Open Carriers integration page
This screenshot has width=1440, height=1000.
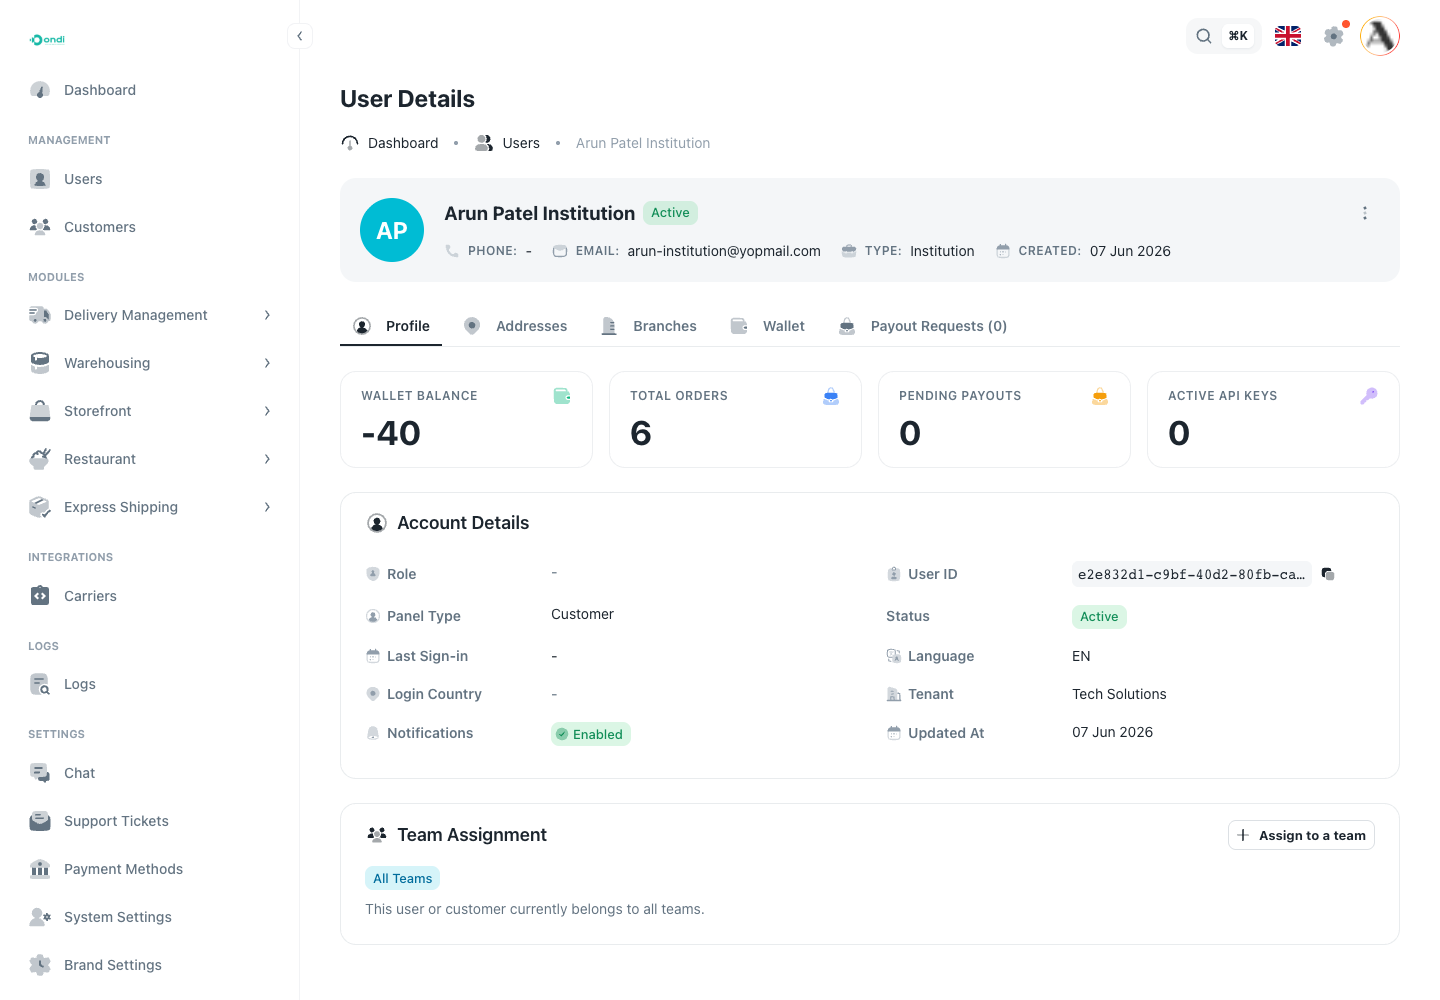pos(150,596)
